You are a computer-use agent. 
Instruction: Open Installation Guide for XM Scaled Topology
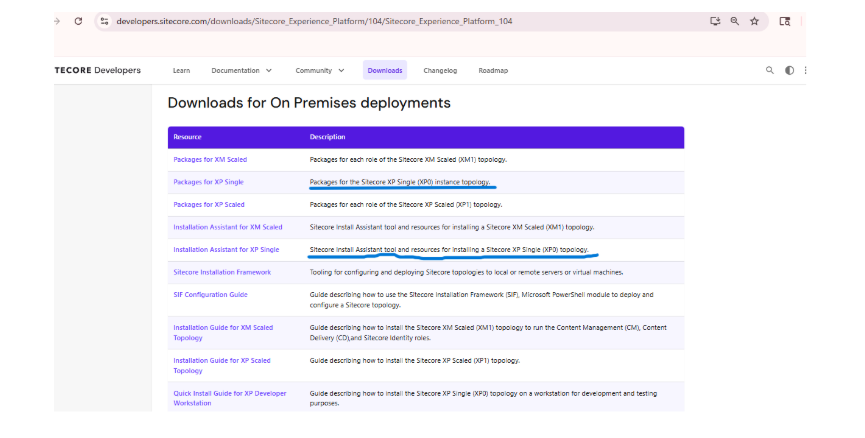pyautogui.click(x=223, y=333)
